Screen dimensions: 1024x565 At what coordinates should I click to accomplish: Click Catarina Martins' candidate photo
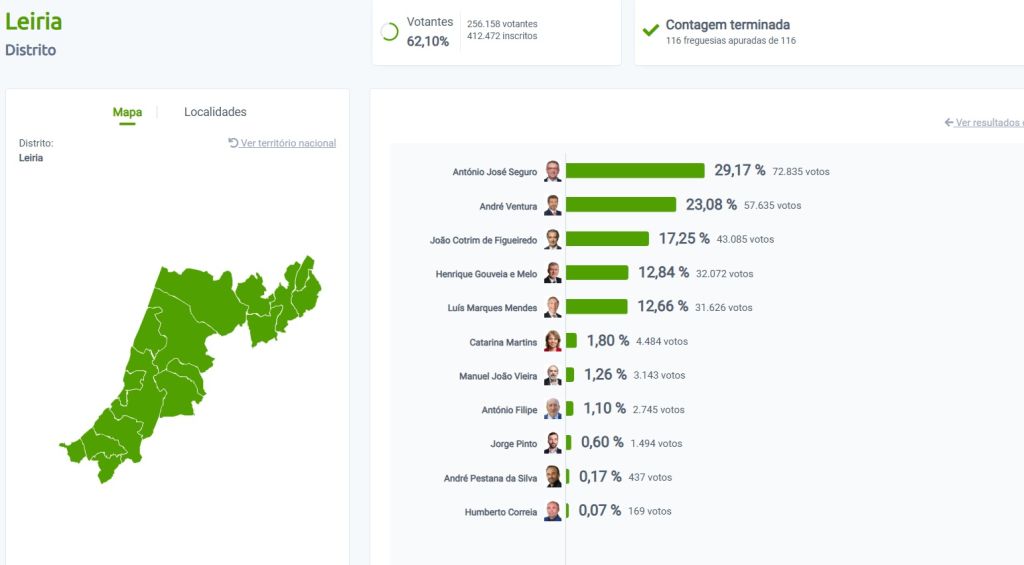pos(552,341)
